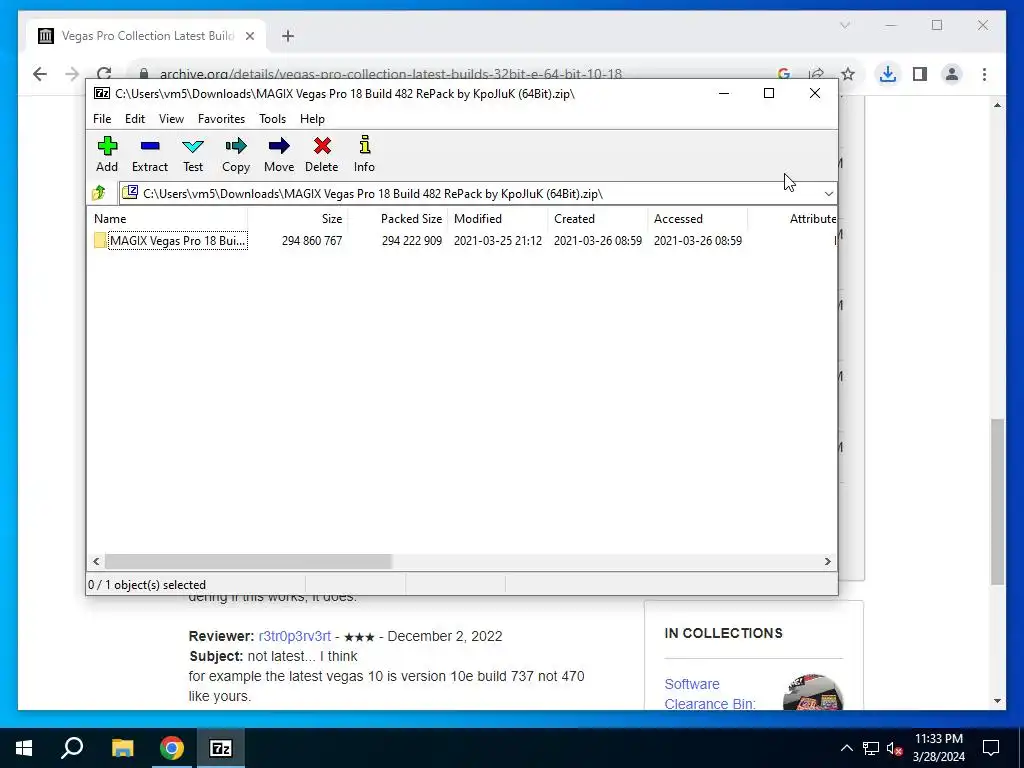Reload the archive.org page
Viewport: 1024px width, 768px height.
point(104,74)
